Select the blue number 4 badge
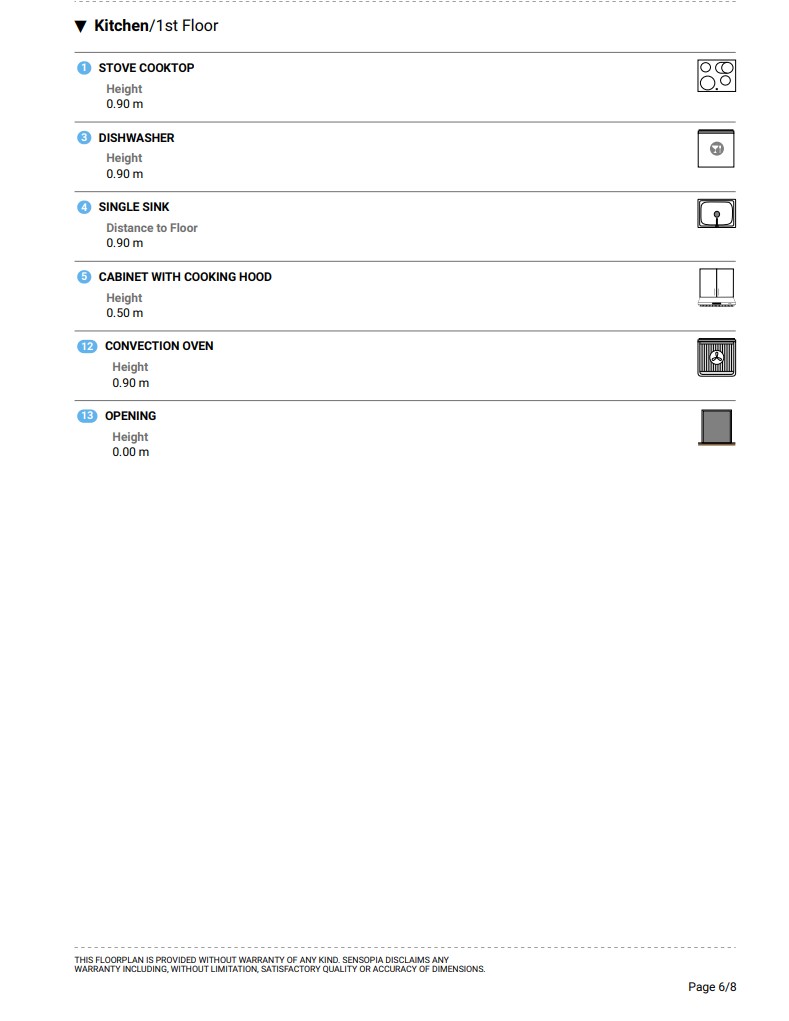Image resolution: width=789 pixels, height=1021 pixels. 84,207
